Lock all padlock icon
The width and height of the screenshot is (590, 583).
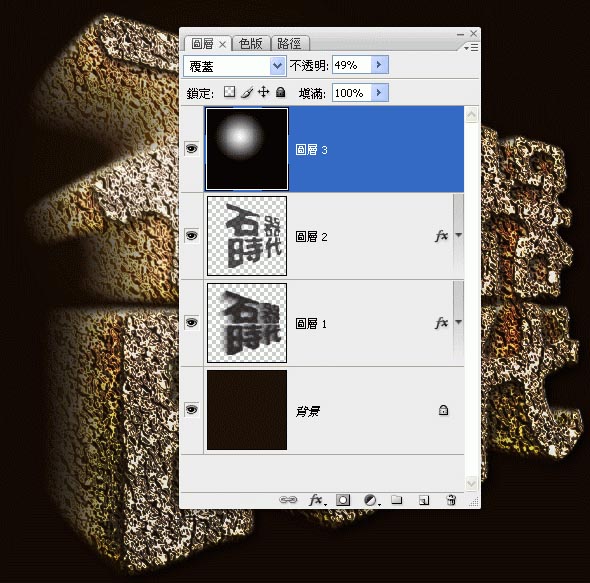click(280, 92)
